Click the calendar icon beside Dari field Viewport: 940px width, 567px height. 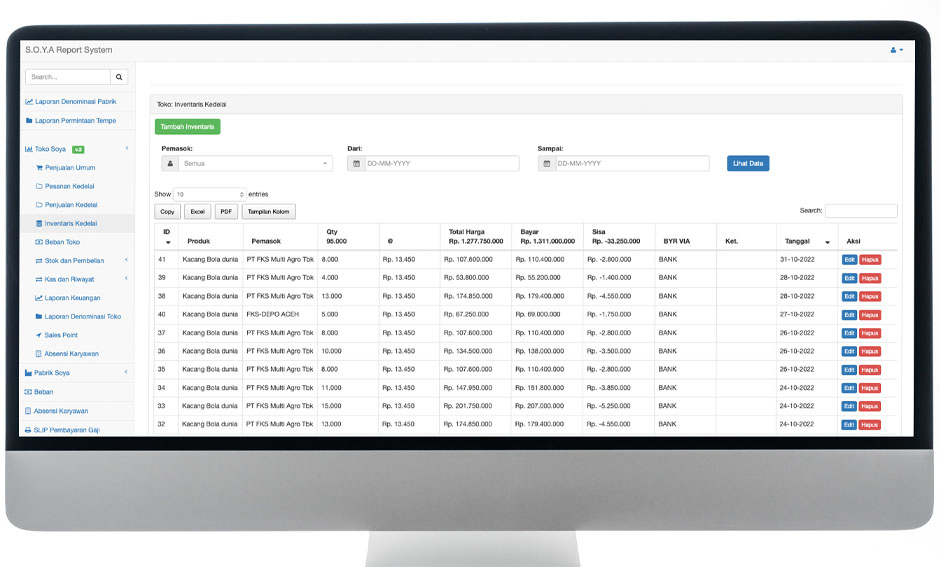point(356,164)
